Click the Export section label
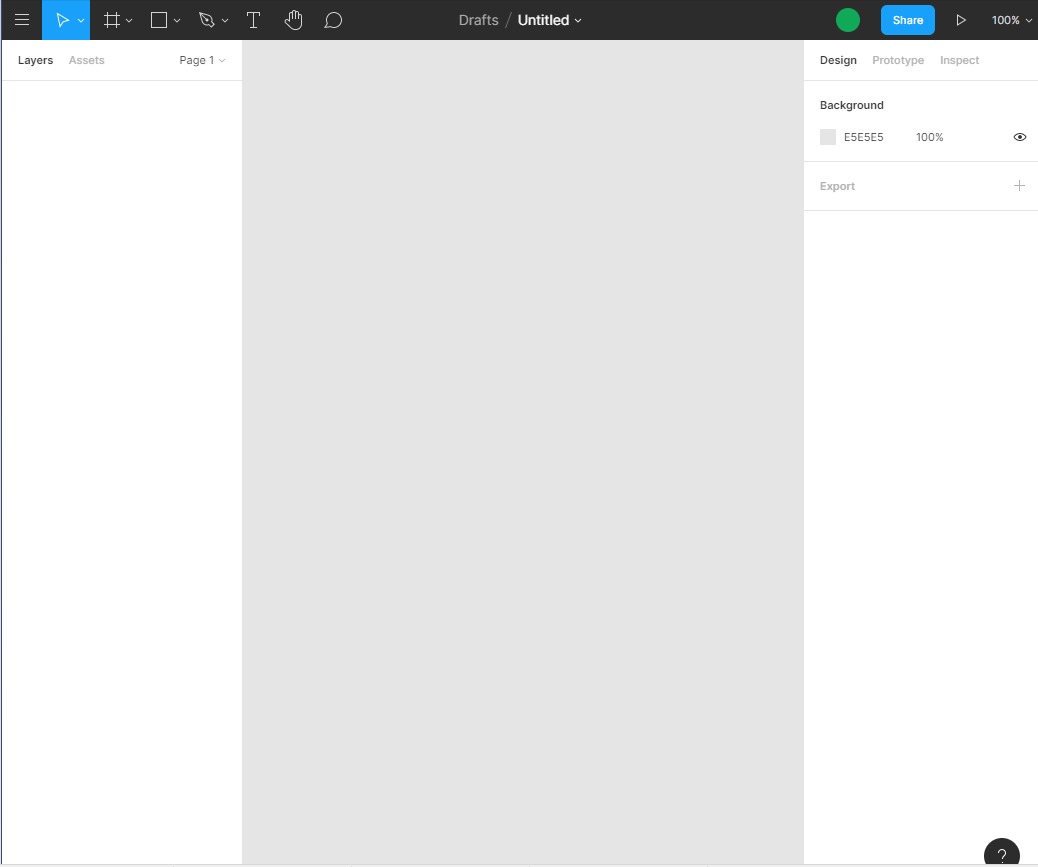Screen dimensions: 1038x867 pyautogui.click(x=837, y=186)
